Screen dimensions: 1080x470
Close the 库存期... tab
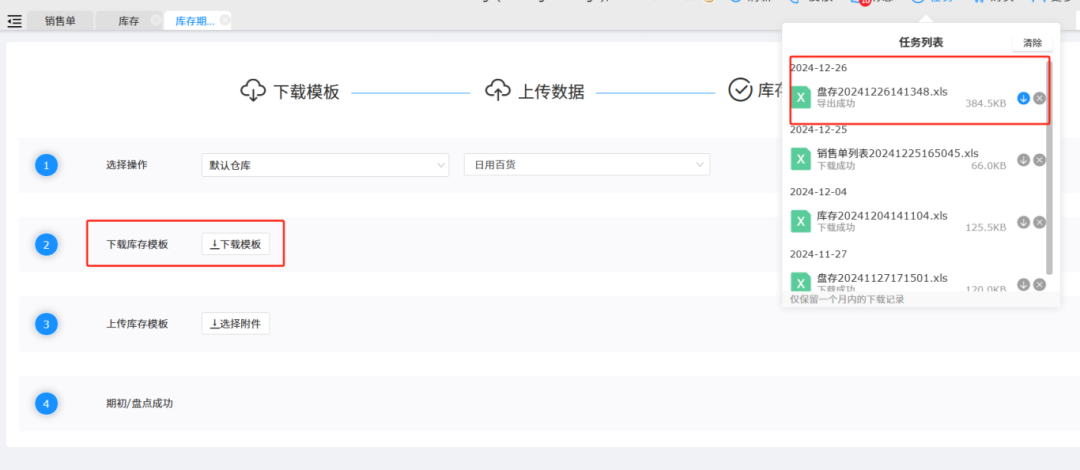click(x=225, y=20)
